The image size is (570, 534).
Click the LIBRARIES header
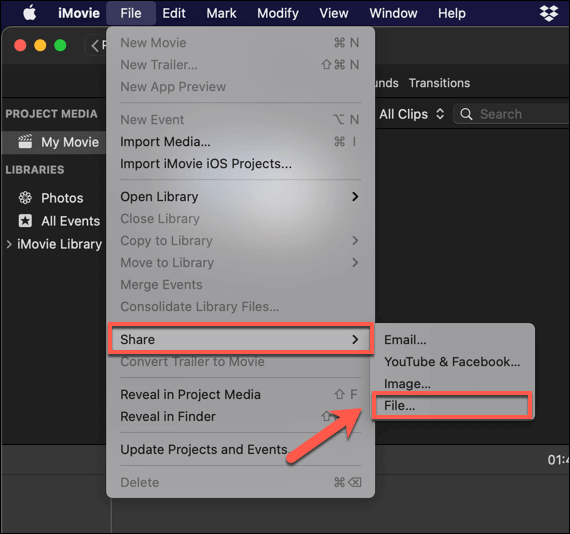[x=35, y=170]
